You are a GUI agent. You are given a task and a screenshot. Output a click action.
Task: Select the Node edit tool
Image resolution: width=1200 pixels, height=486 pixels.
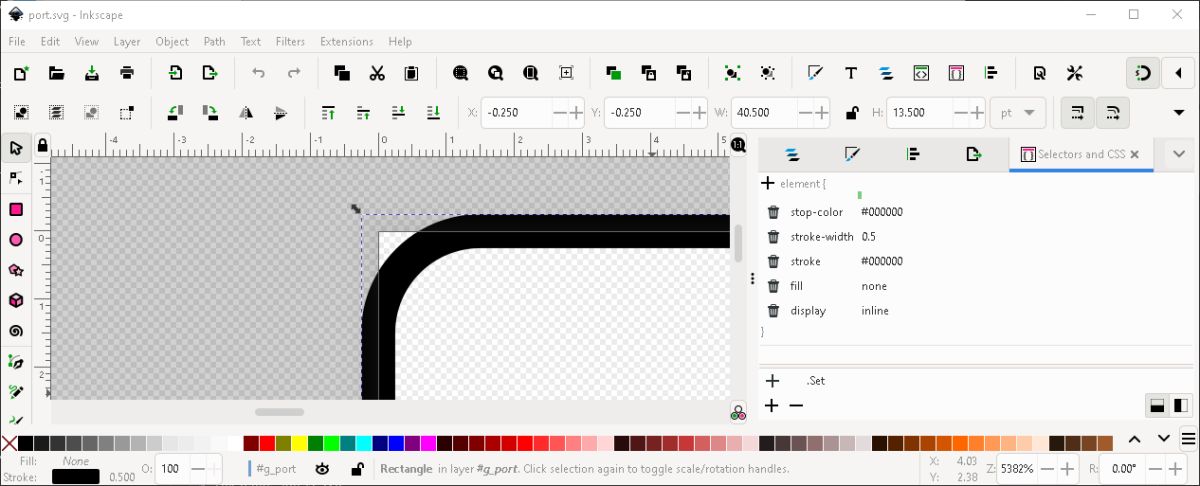coord(16,178)
